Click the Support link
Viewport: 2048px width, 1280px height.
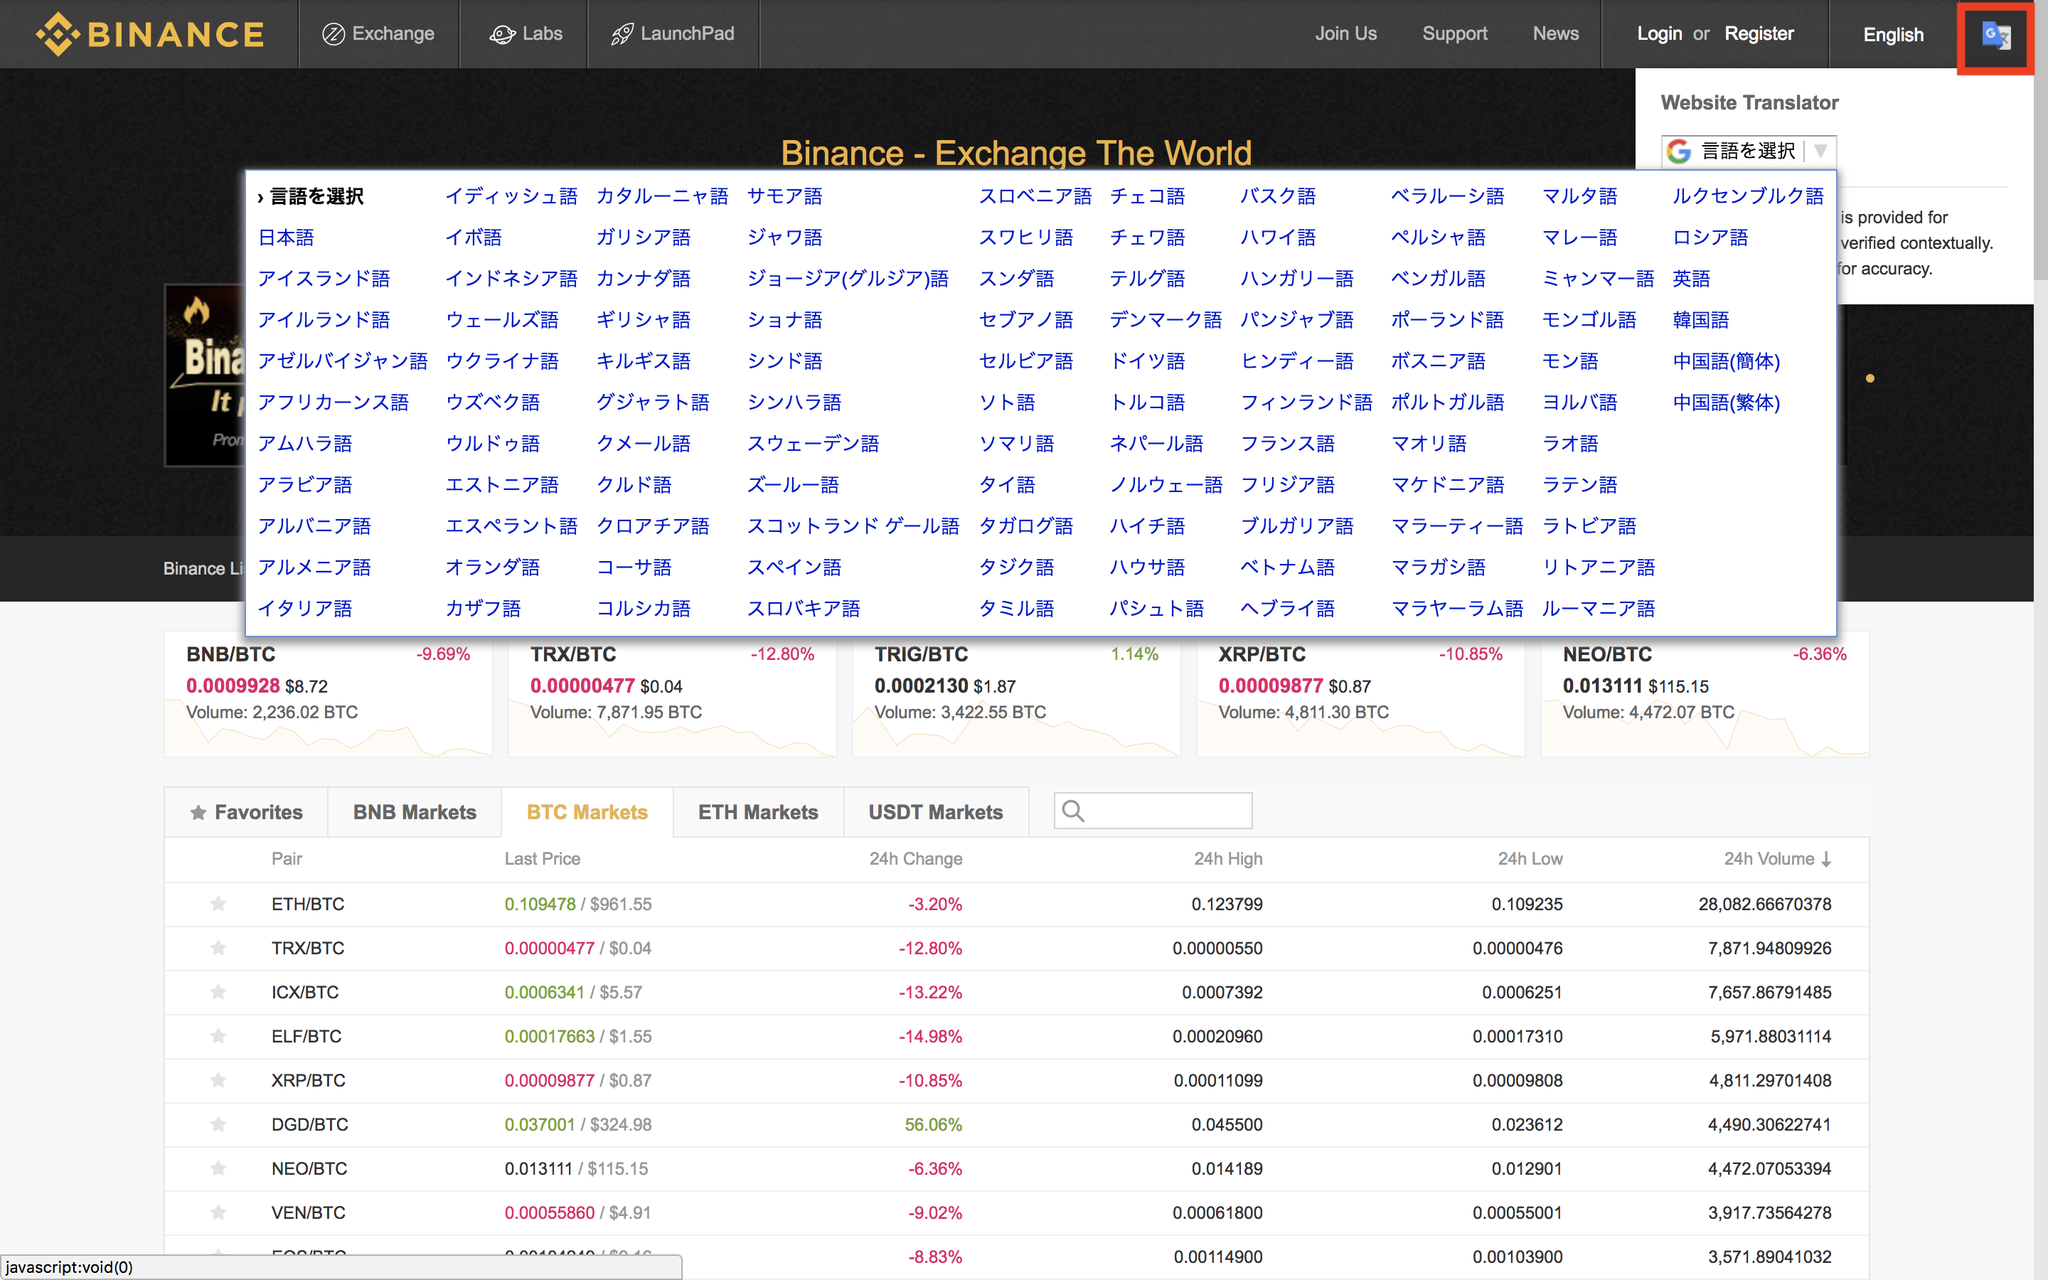[x=1455, y=34]
